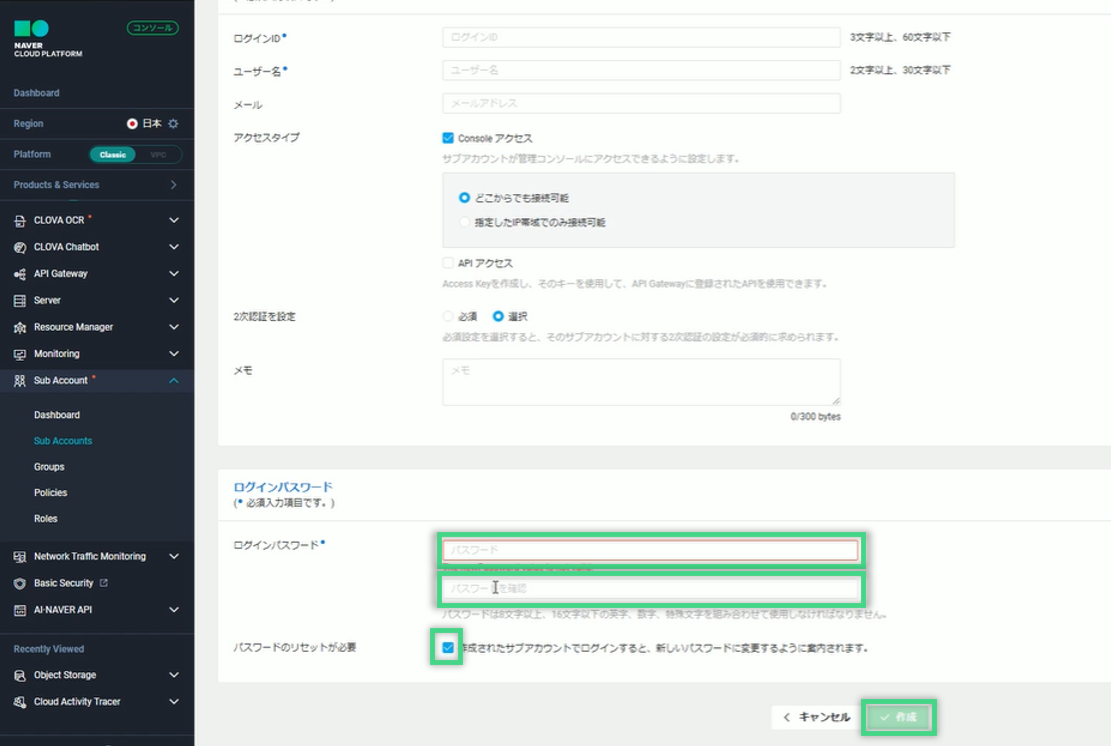Click the キャンセル button
This screenshot has height=746, width=1111.
[x=815, y=717]
